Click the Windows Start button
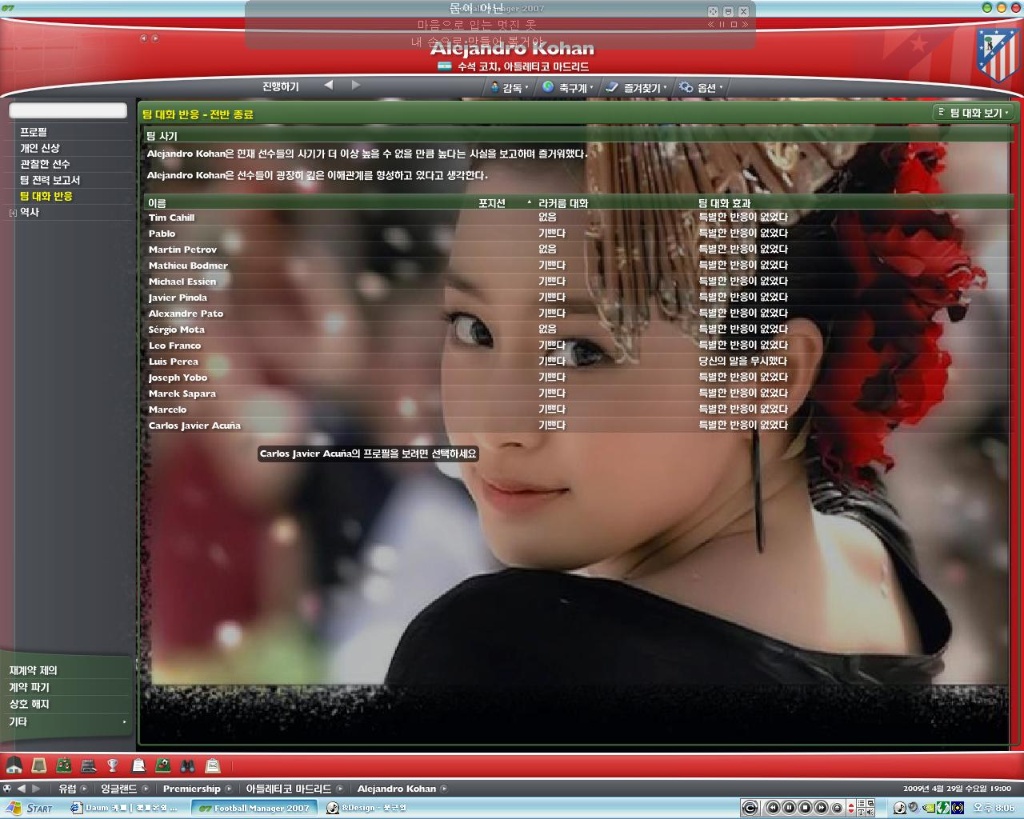This screenshot has height=819, width=1024. [x=29, y=808]
